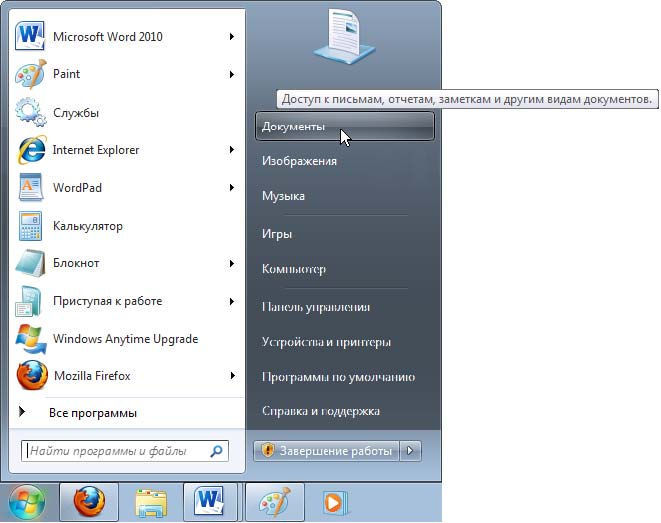
Task: Click the Завершение работы button
Action: point(326,451)
